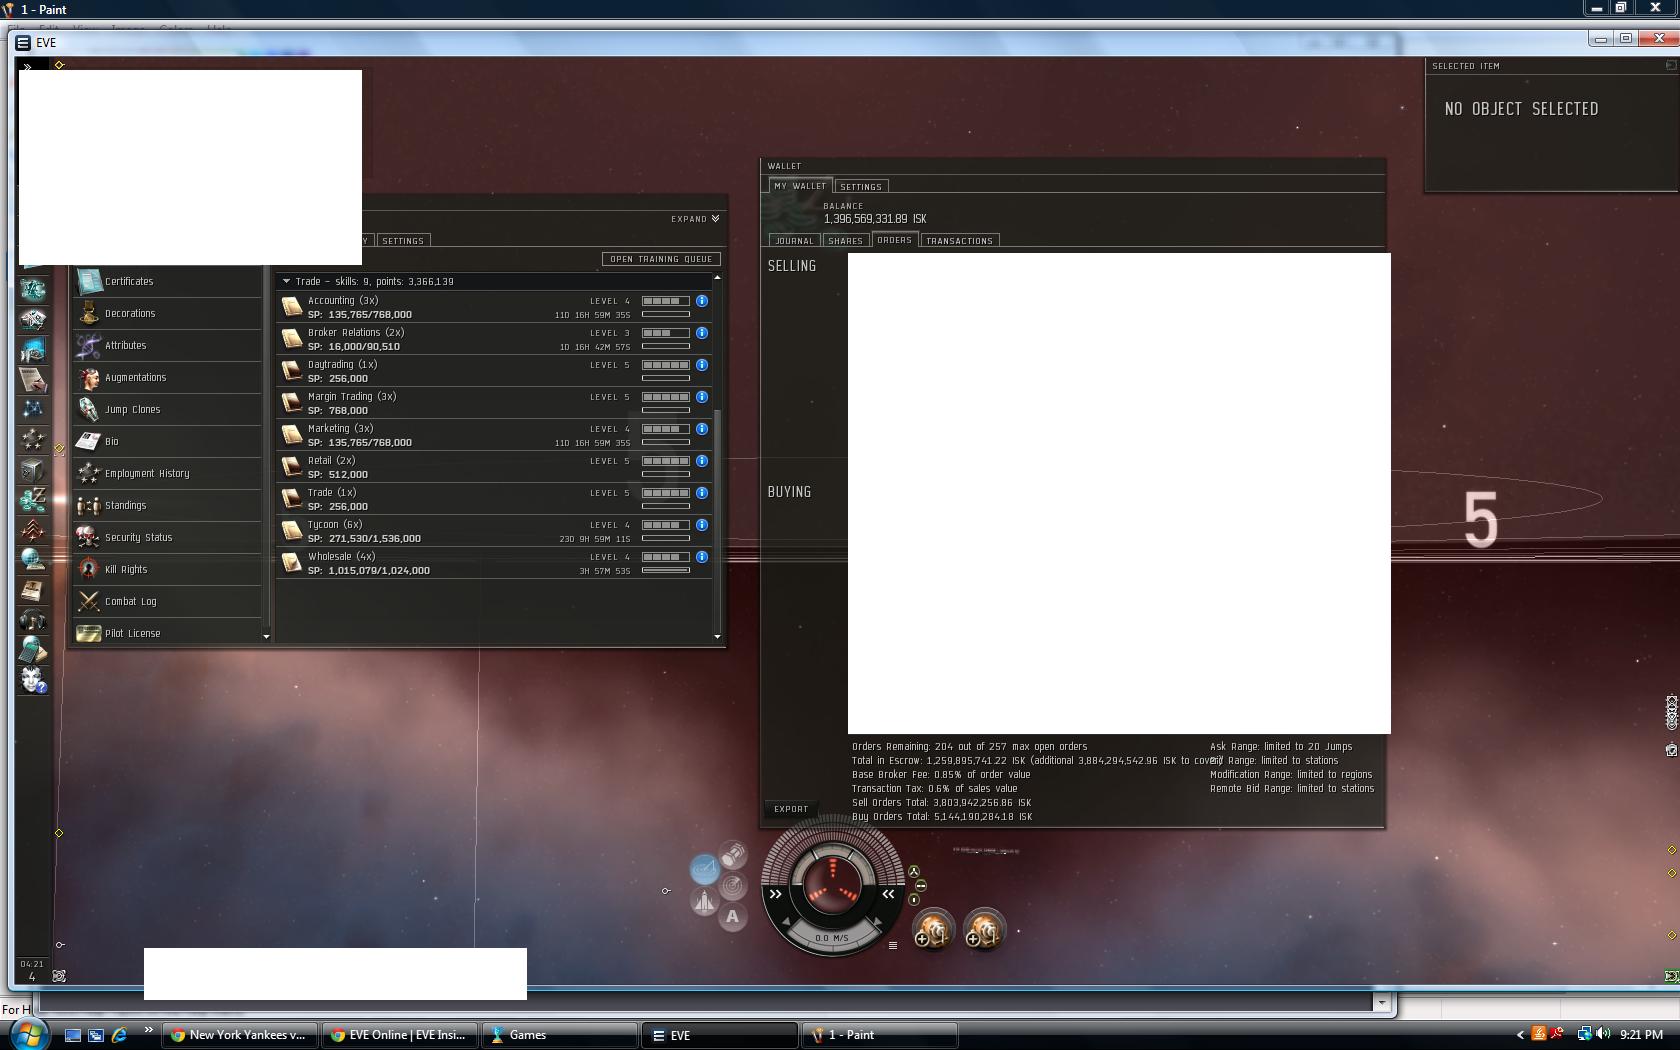Show info for the Daytrading skill
Viewport: 1680px width, 1050px height.
pyautogui.click(x=702, y=365)
